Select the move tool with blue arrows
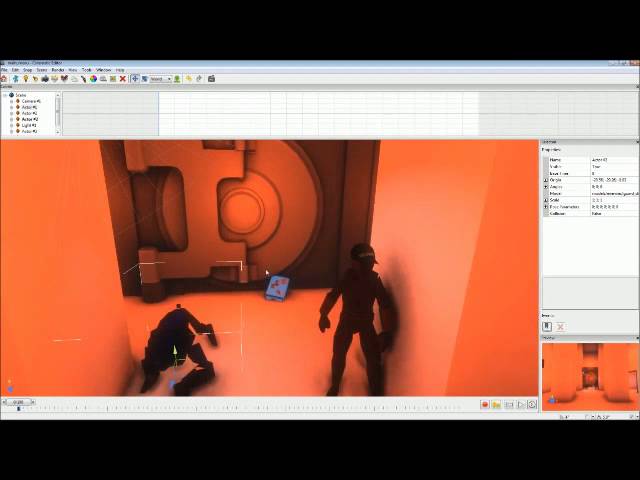 coord(135,79)
